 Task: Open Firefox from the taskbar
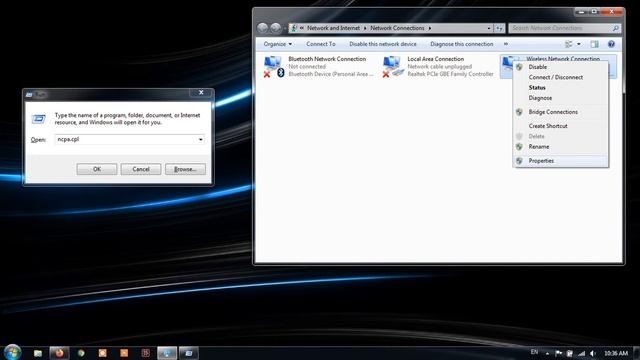point(59,353)
